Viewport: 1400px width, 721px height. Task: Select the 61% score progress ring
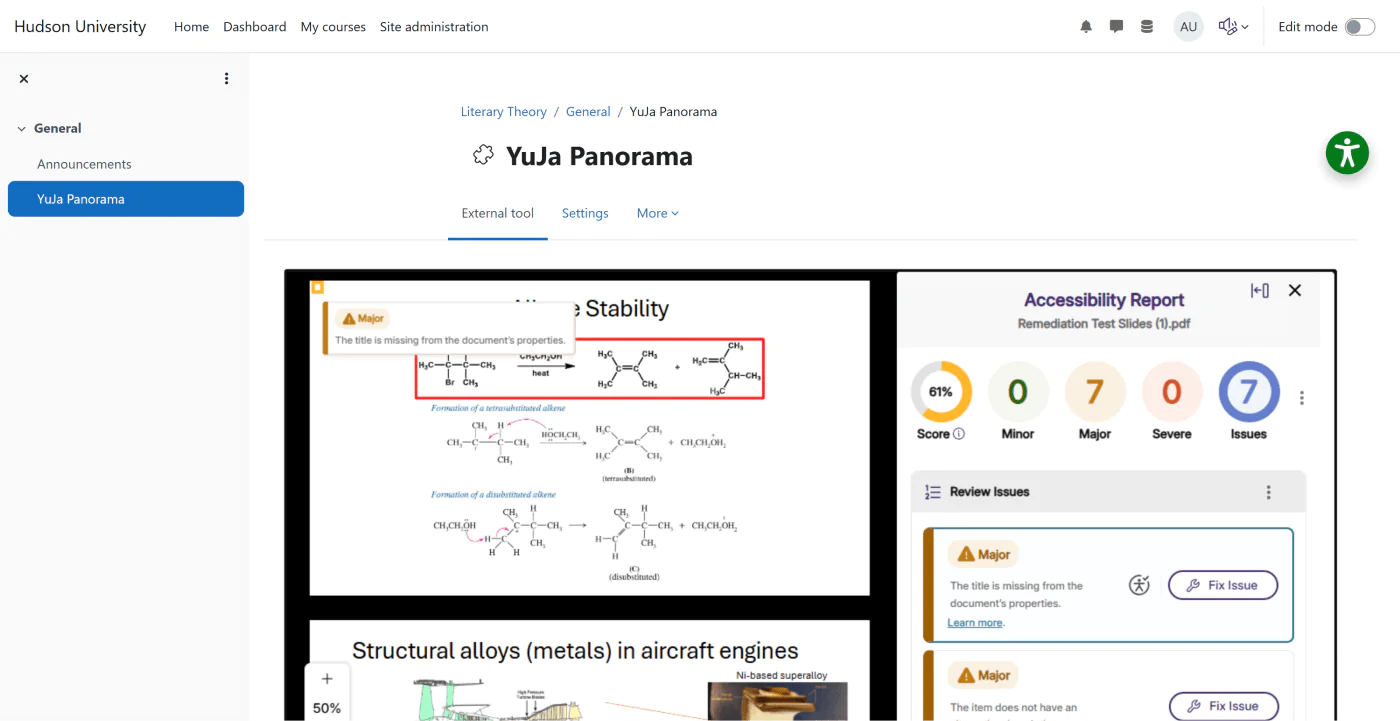coord(940,392)
